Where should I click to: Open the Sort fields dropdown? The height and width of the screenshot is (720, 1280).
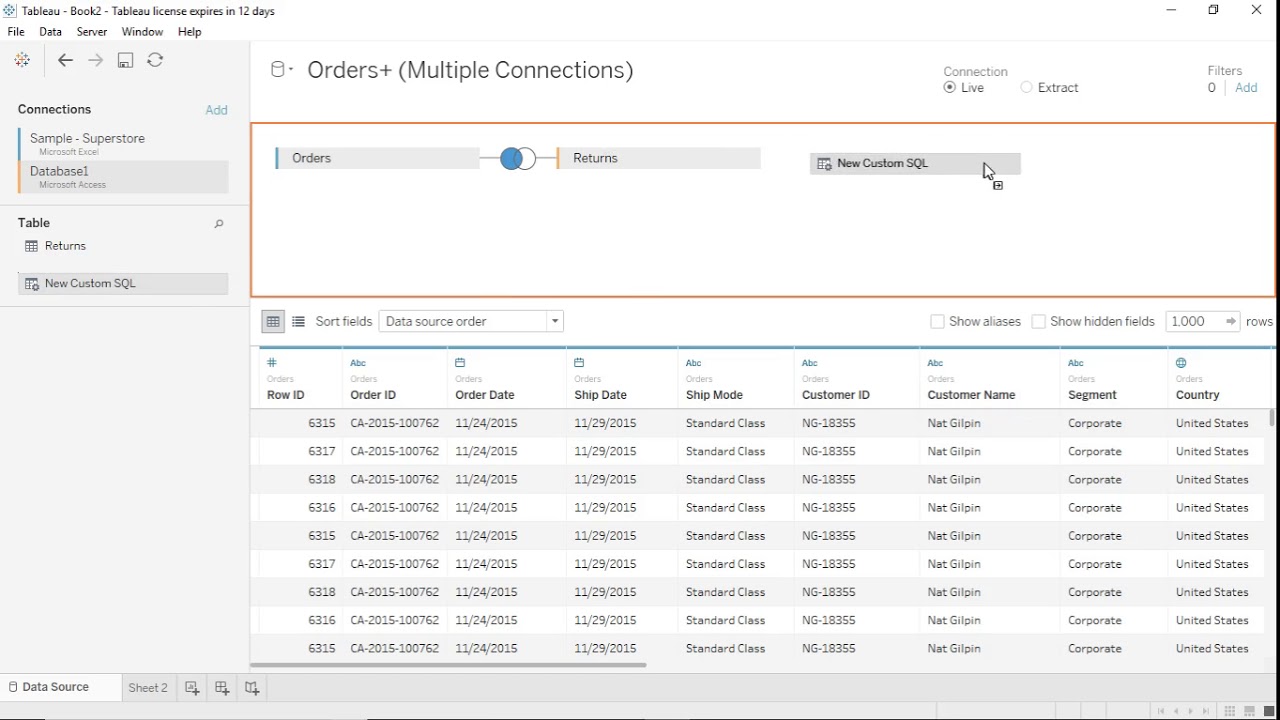pos(471,322)
